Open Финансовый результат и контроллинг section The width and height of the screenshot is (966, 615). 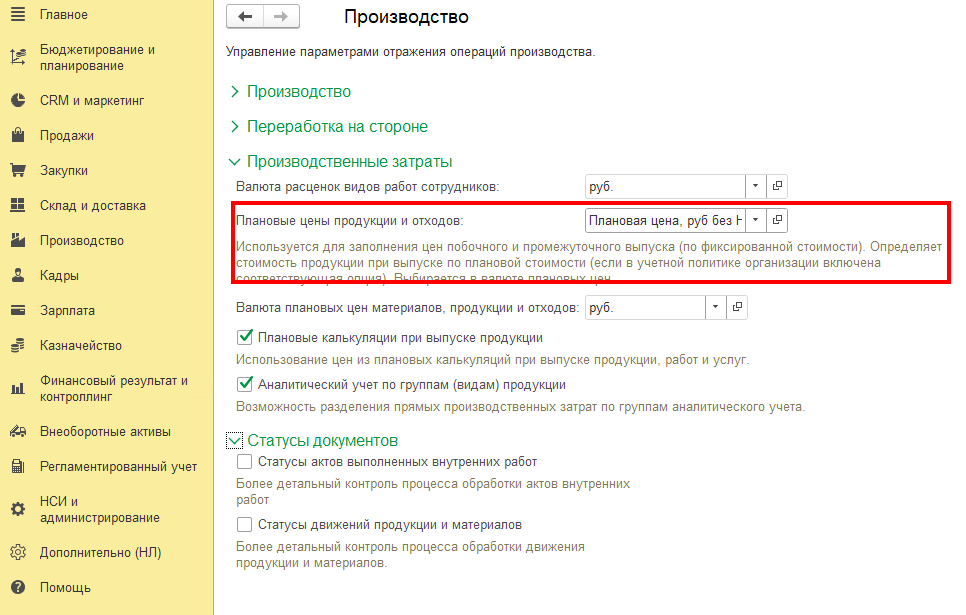tap(114, 388)
